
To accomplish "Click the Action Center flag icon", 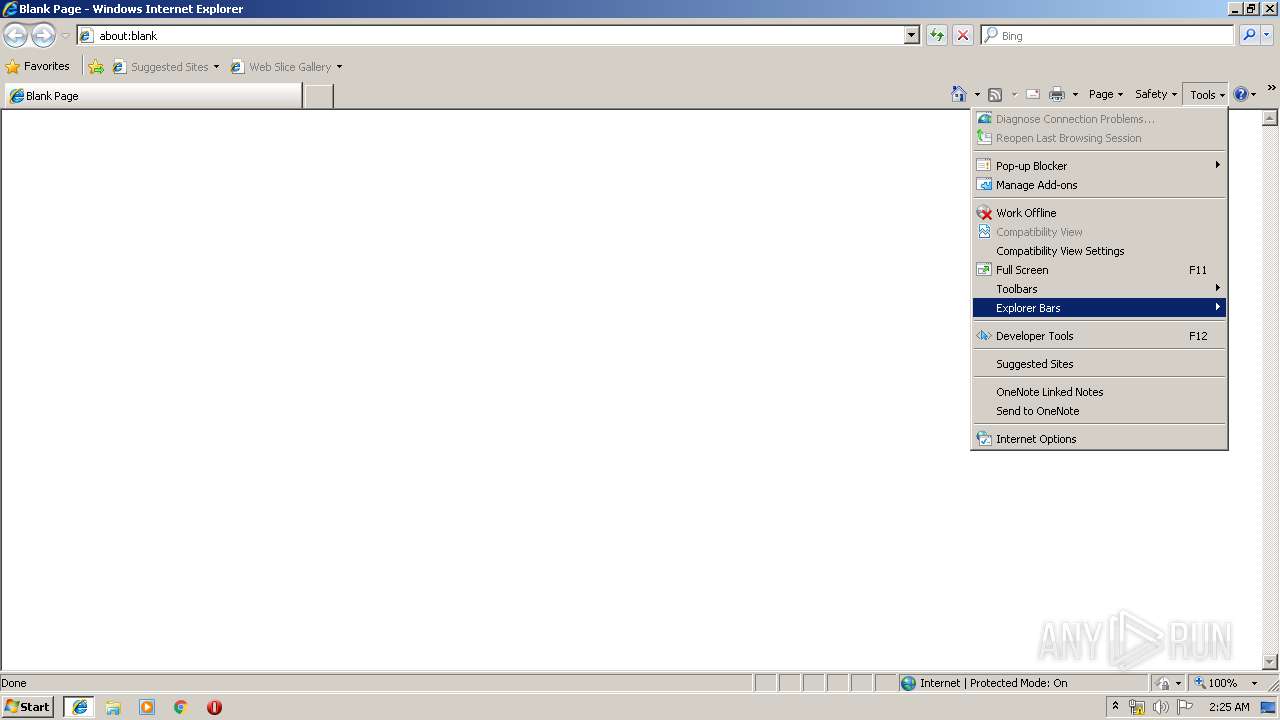I will click(1185, 707).
